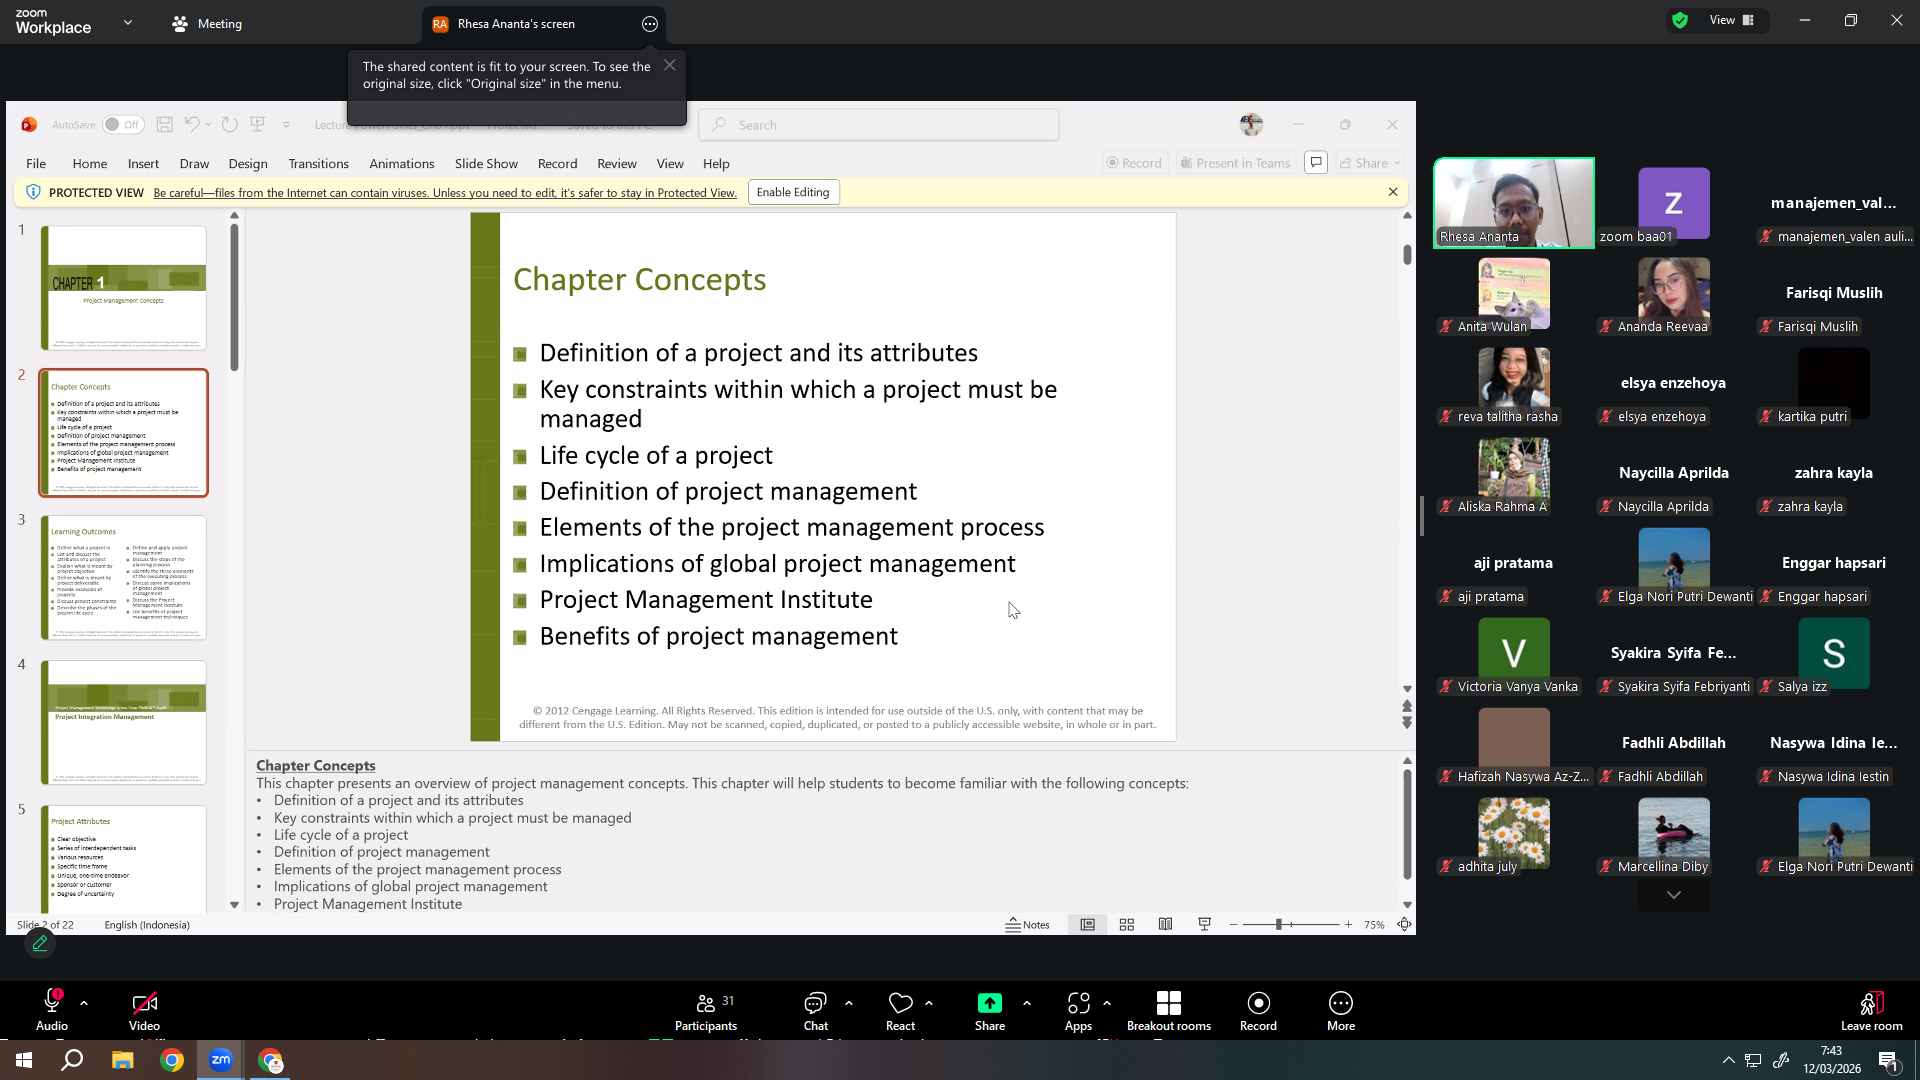Click the green security shield icon
This screenshot has width=1920, height=1080.
(x=1680, y=20)
